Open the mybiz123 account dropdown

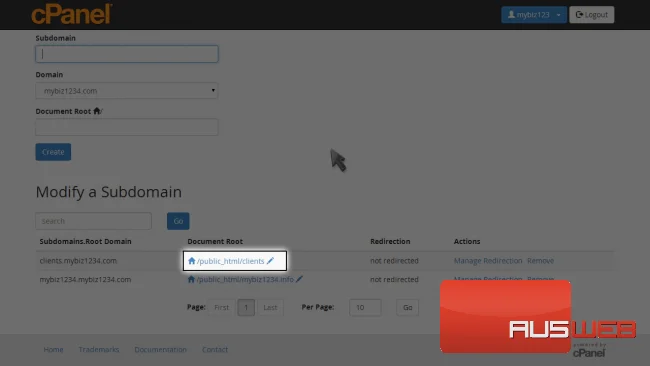point(534,15)
